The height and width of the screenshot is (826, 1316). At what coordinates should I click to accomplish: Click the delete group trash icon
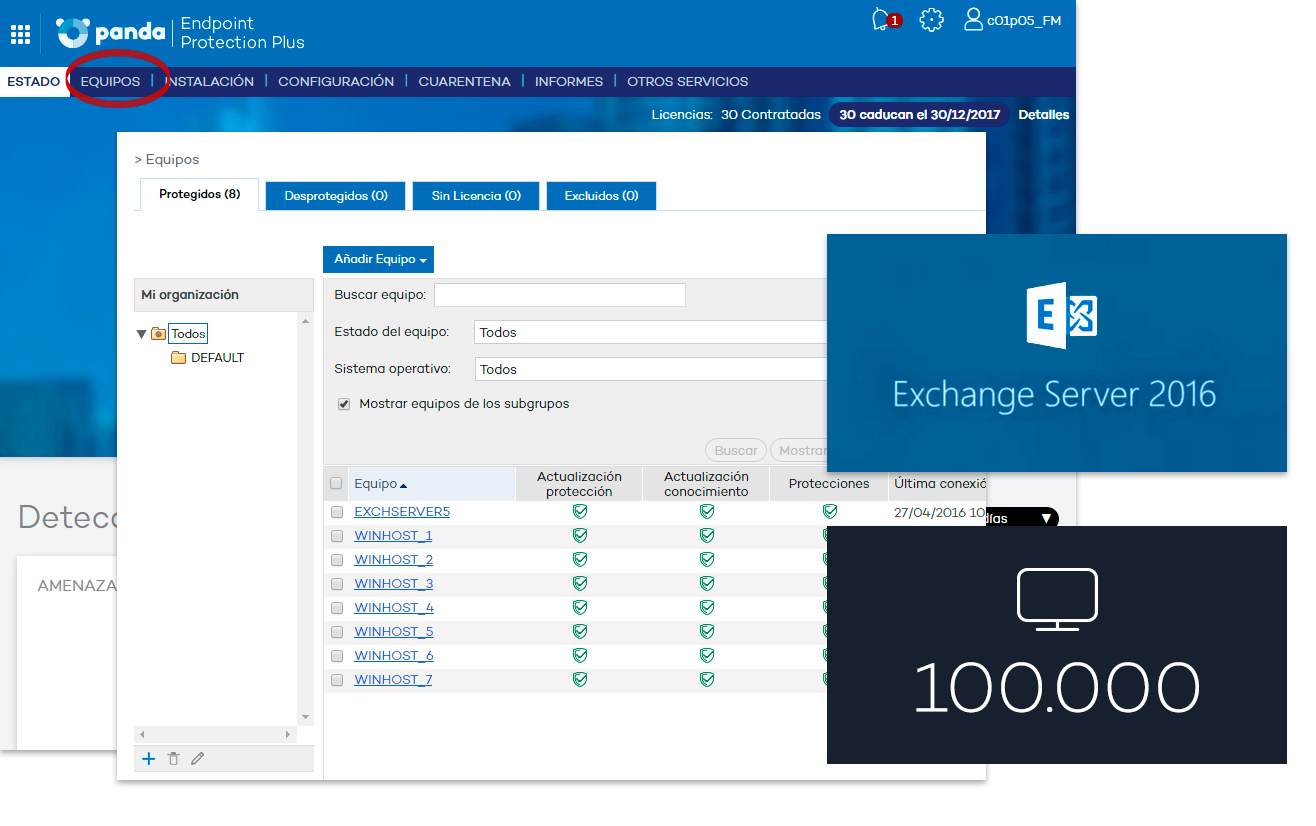pyautogui.click(x=173, y=759)
